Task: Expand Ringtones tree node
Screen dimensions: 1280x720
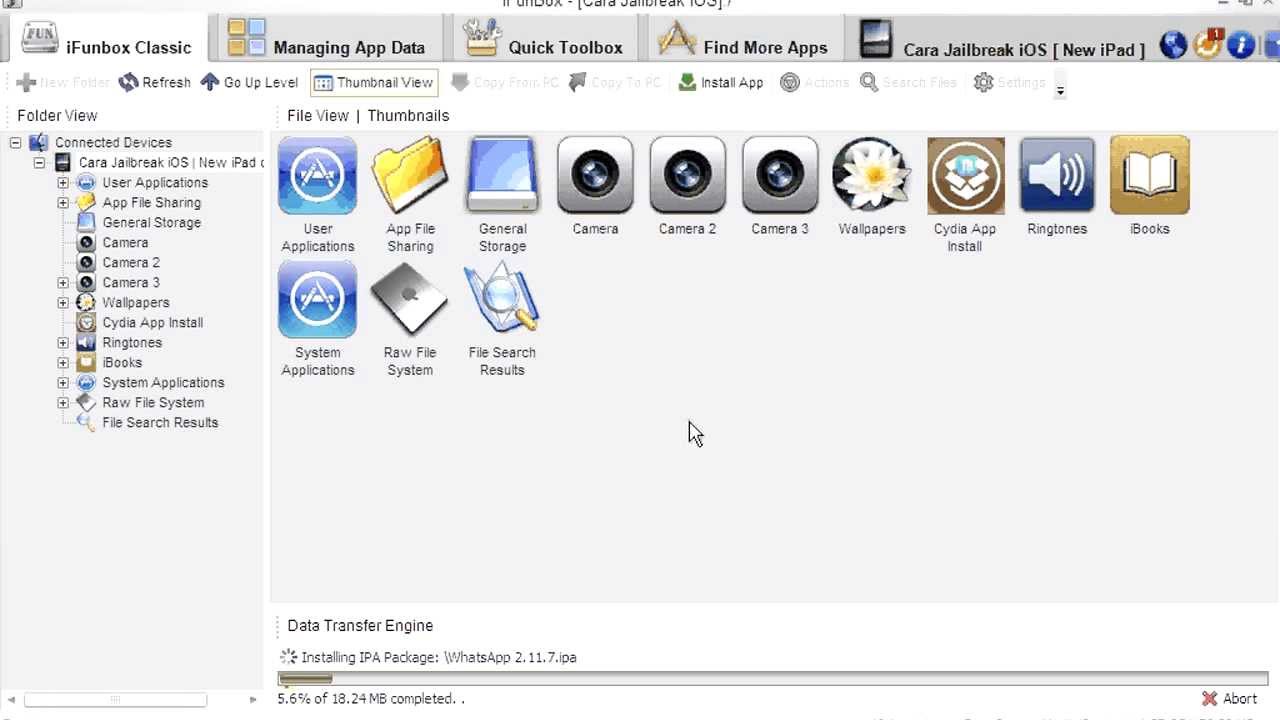Action: 63,342
